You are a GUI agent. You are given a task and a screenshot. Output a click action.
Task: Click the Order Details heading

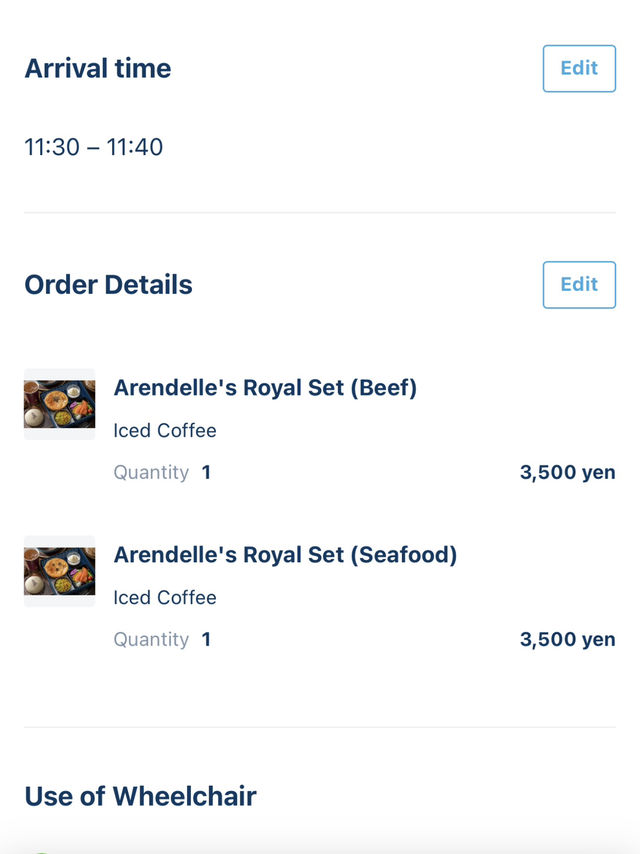coord(108,285)
